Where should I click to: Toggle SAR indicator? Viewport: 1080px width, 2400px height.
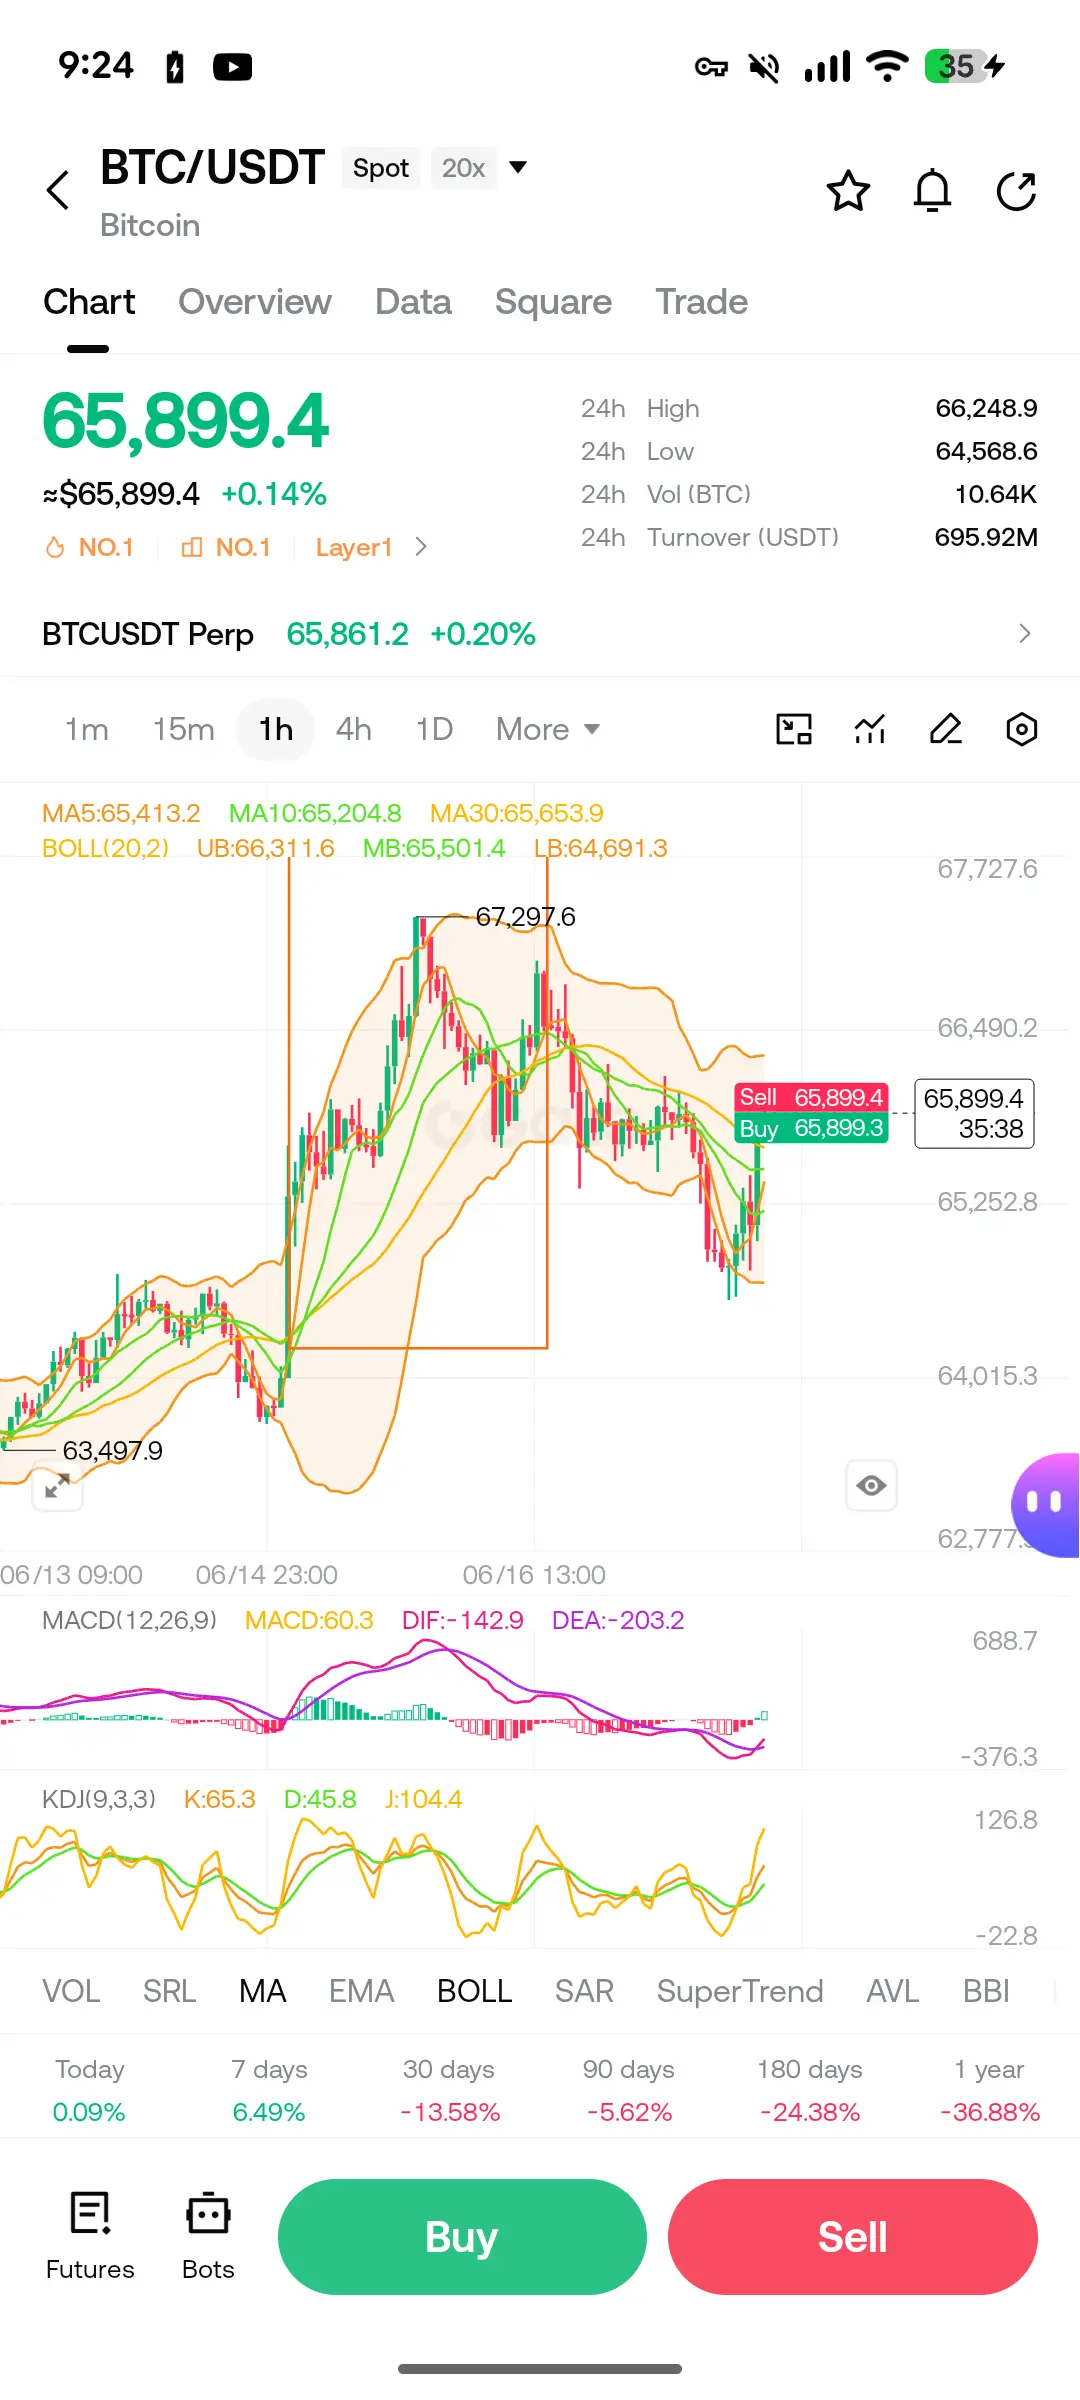point(584,1991)
